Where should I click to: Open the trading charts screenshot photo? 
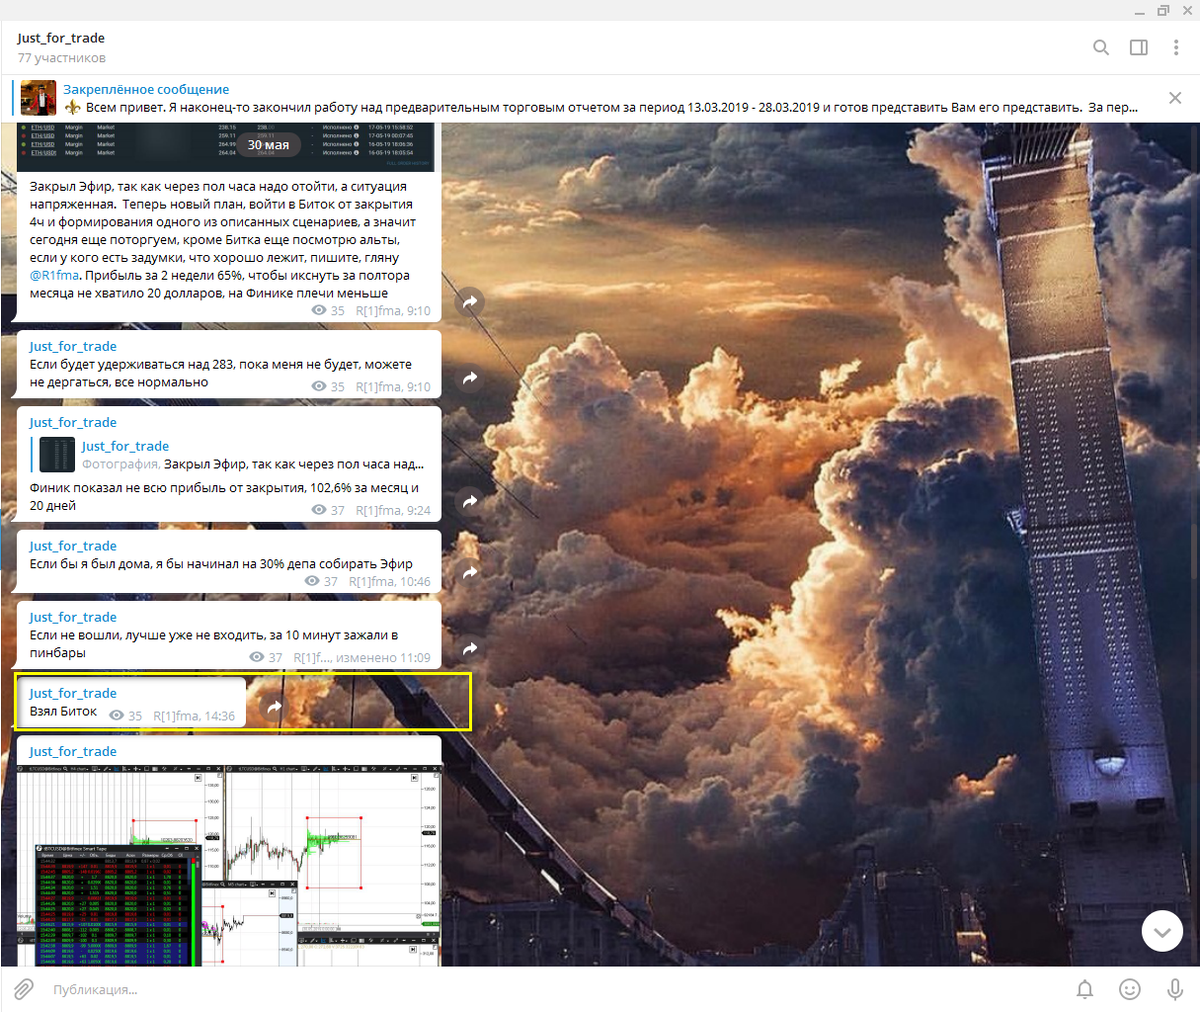click(229, 866)
